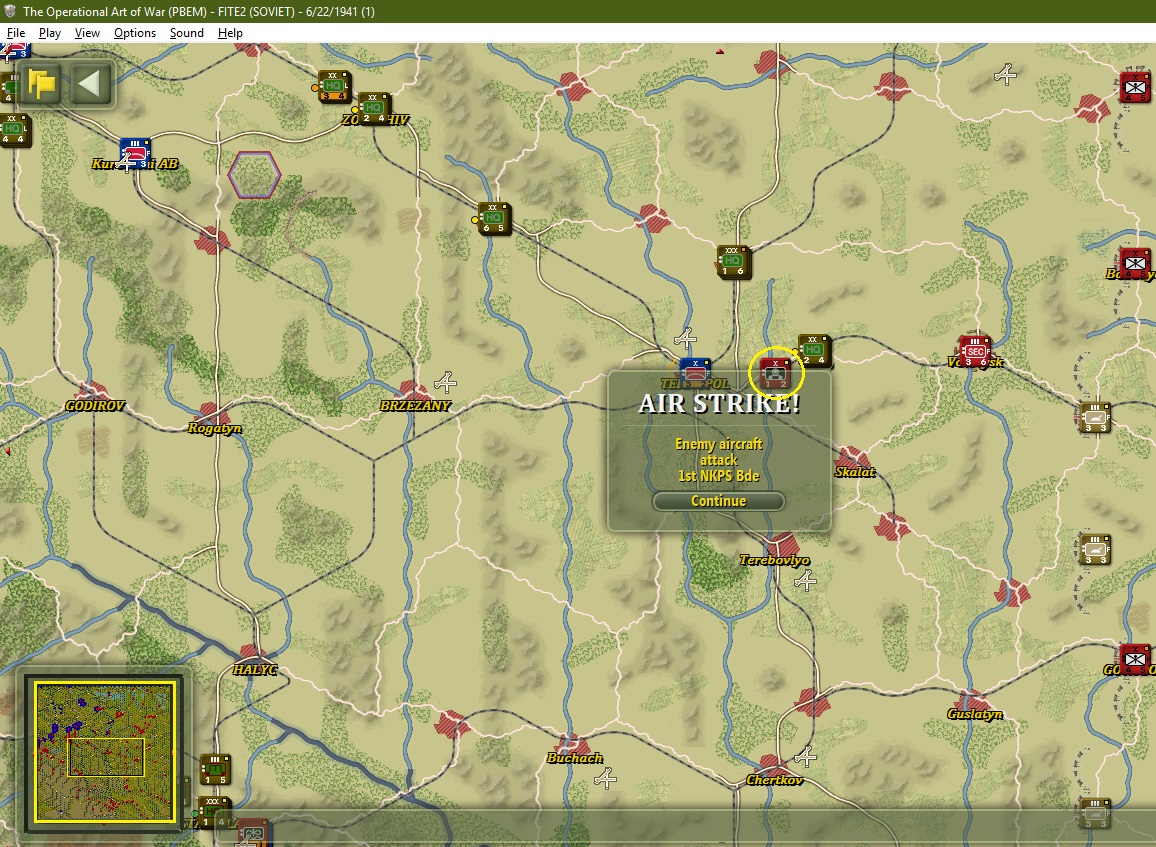Click the Buchach town label
Viewport: 1156px width, 847px height.
[x=574, y=758]
